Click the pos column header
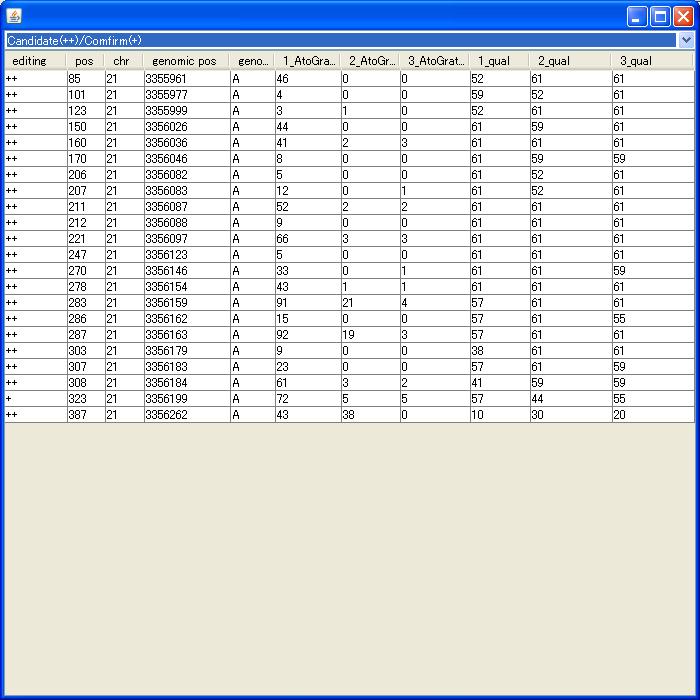 click(85, 61)
